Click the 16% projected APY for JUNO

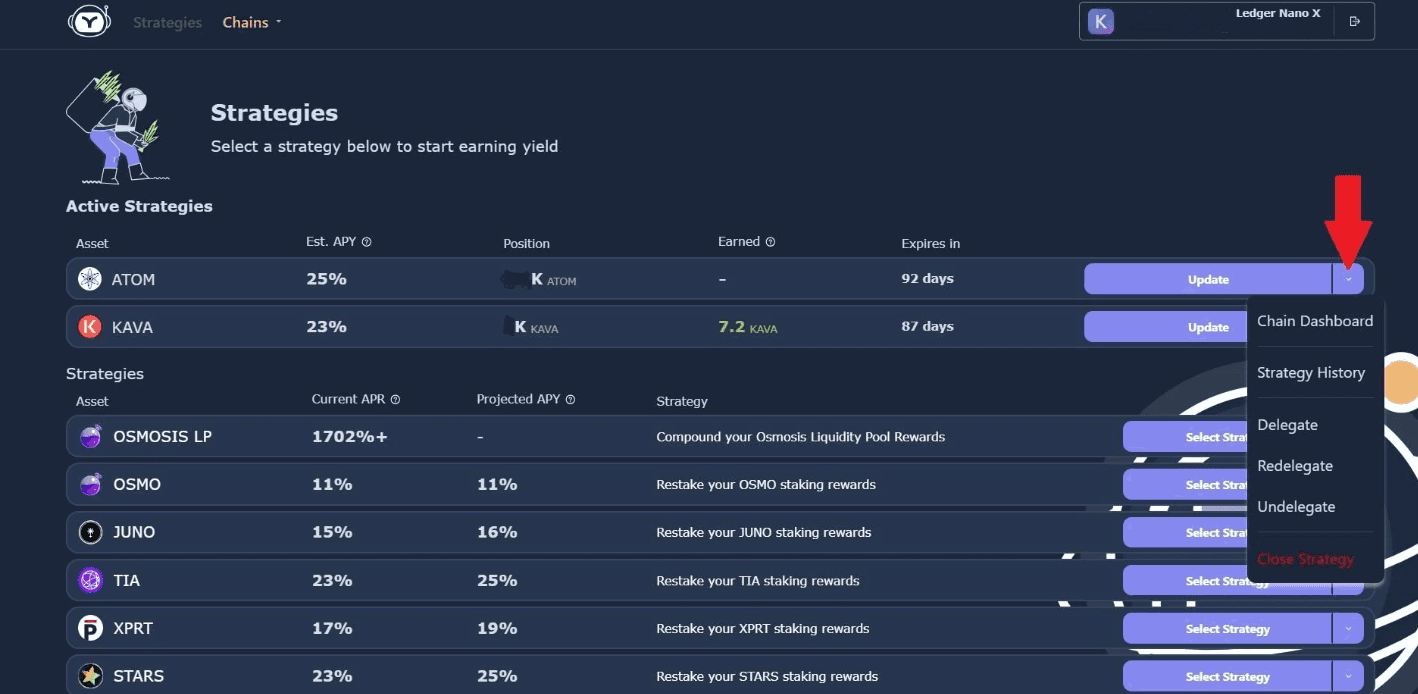[x=497, y=532]
